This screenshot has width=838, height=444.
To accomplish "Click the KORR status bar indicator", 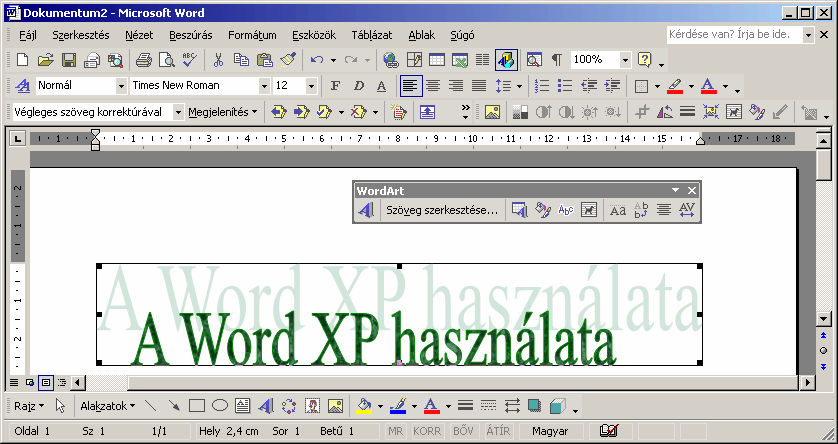I will [x=427, y=431].
